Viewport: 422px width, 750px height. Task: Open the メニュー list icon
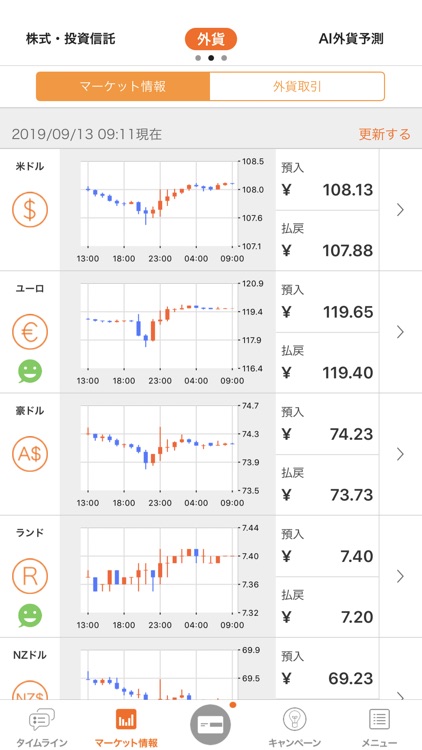tap(379, 719)
